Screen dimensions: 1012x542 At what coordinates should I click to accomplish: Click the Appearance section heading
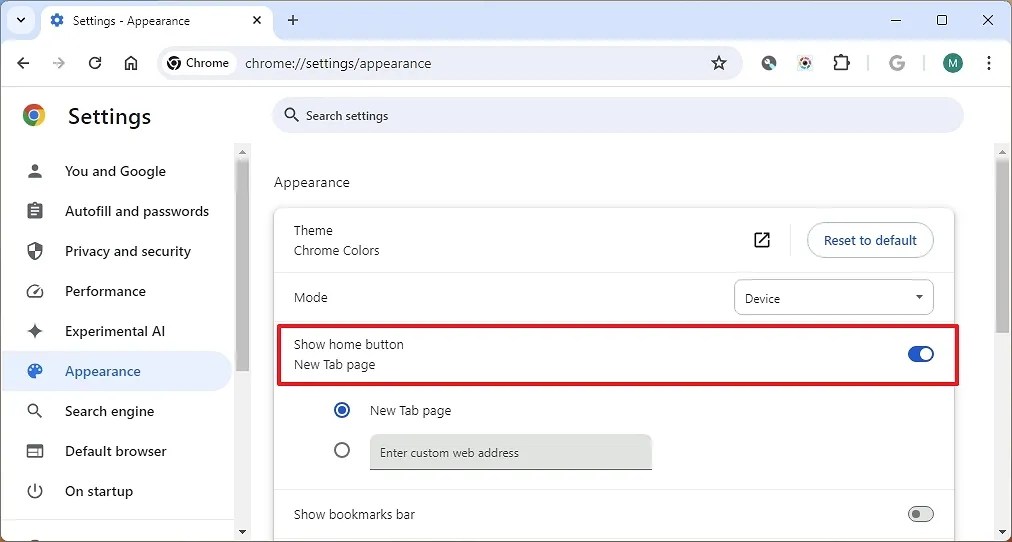tap(312, 183)
